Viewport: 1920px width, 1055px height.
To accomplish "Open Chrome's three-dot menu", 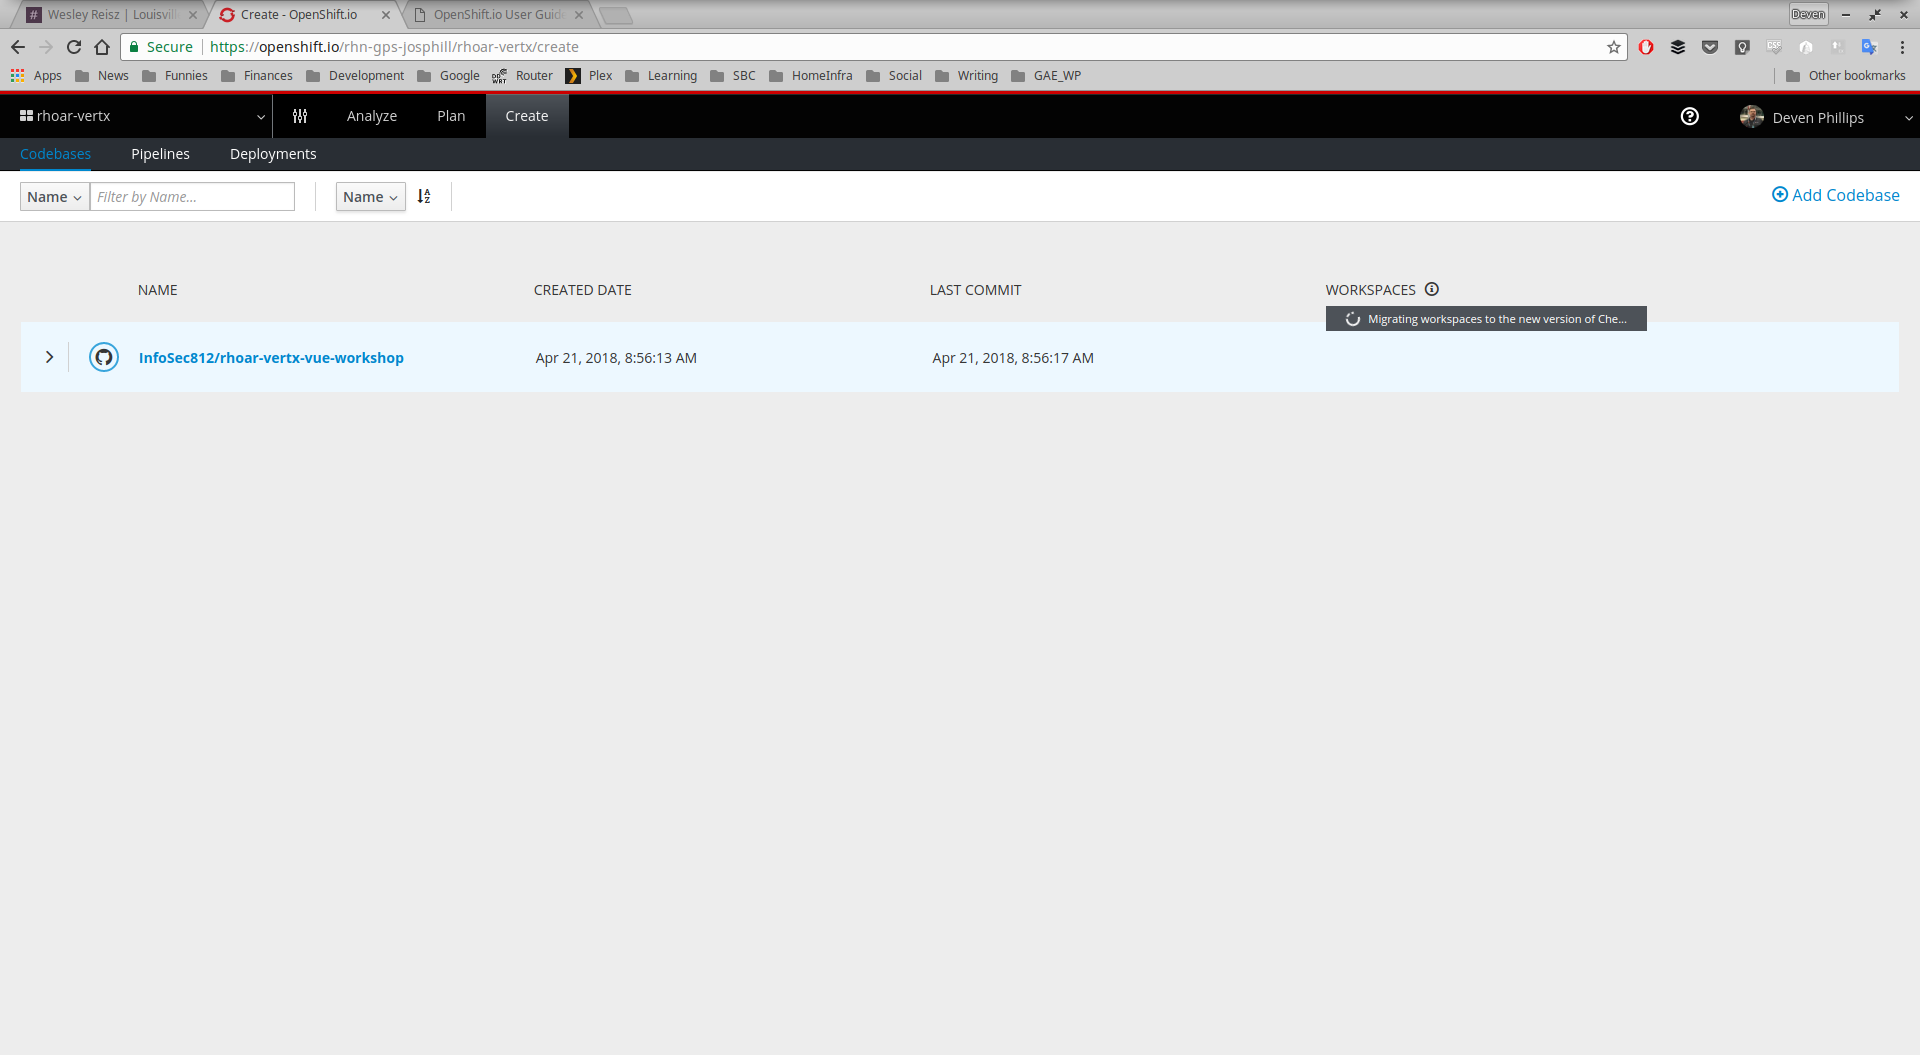I will tap(1902, 47).
